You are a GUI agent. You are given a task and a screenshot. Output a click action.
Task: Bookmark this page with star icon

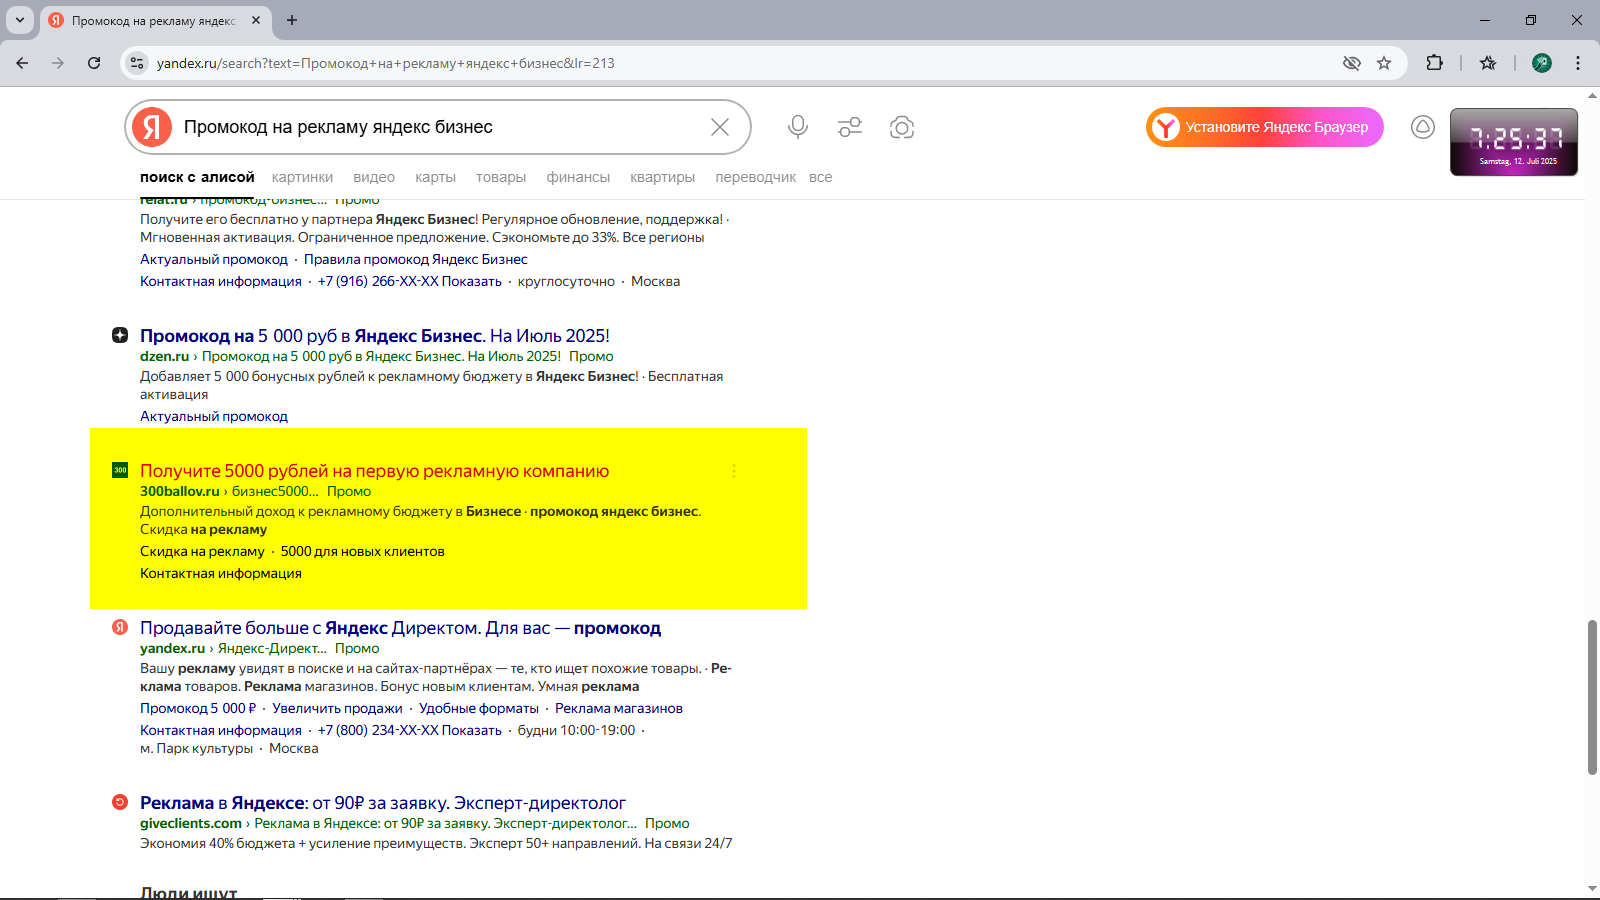(1384, 63)
